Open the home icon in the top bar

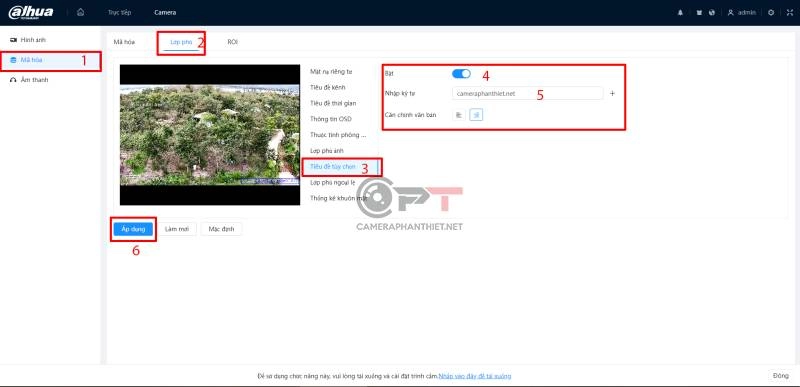80,12
